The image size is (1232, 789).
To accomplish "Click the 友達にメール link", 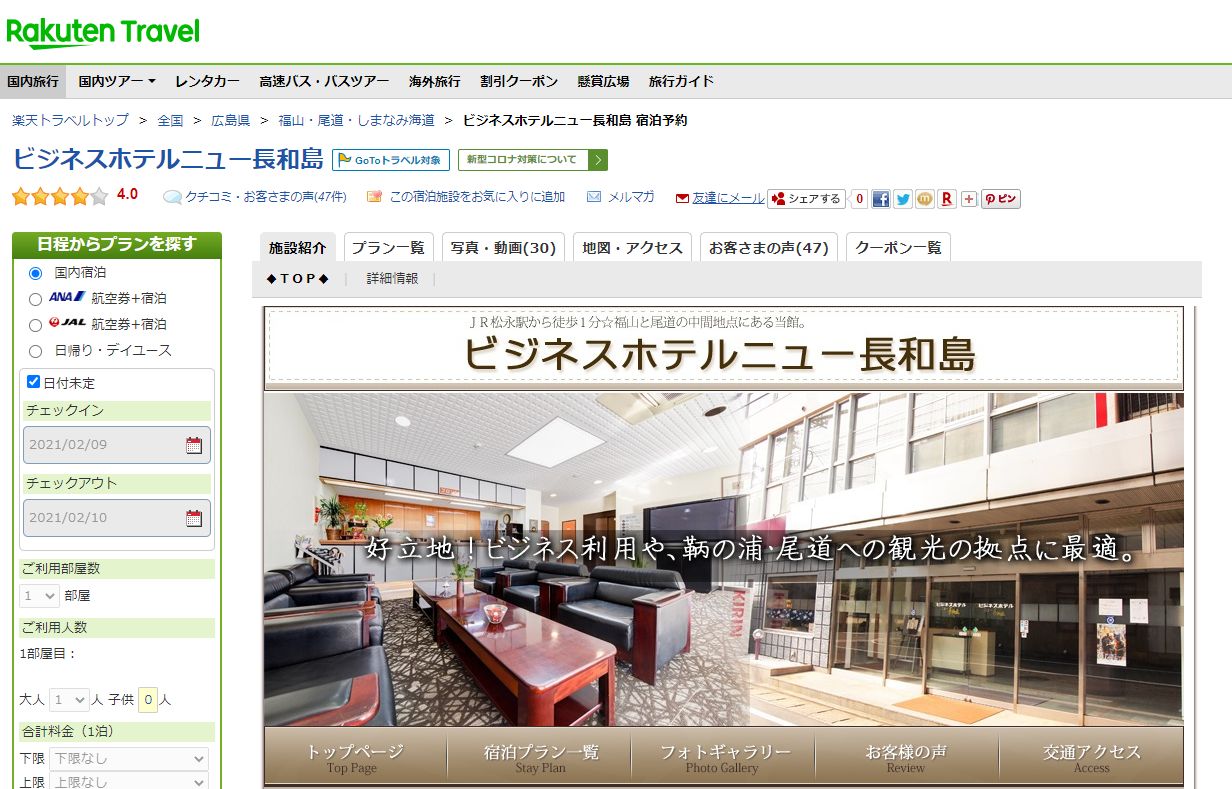I will pyautogui.click(x=728, y=198).
